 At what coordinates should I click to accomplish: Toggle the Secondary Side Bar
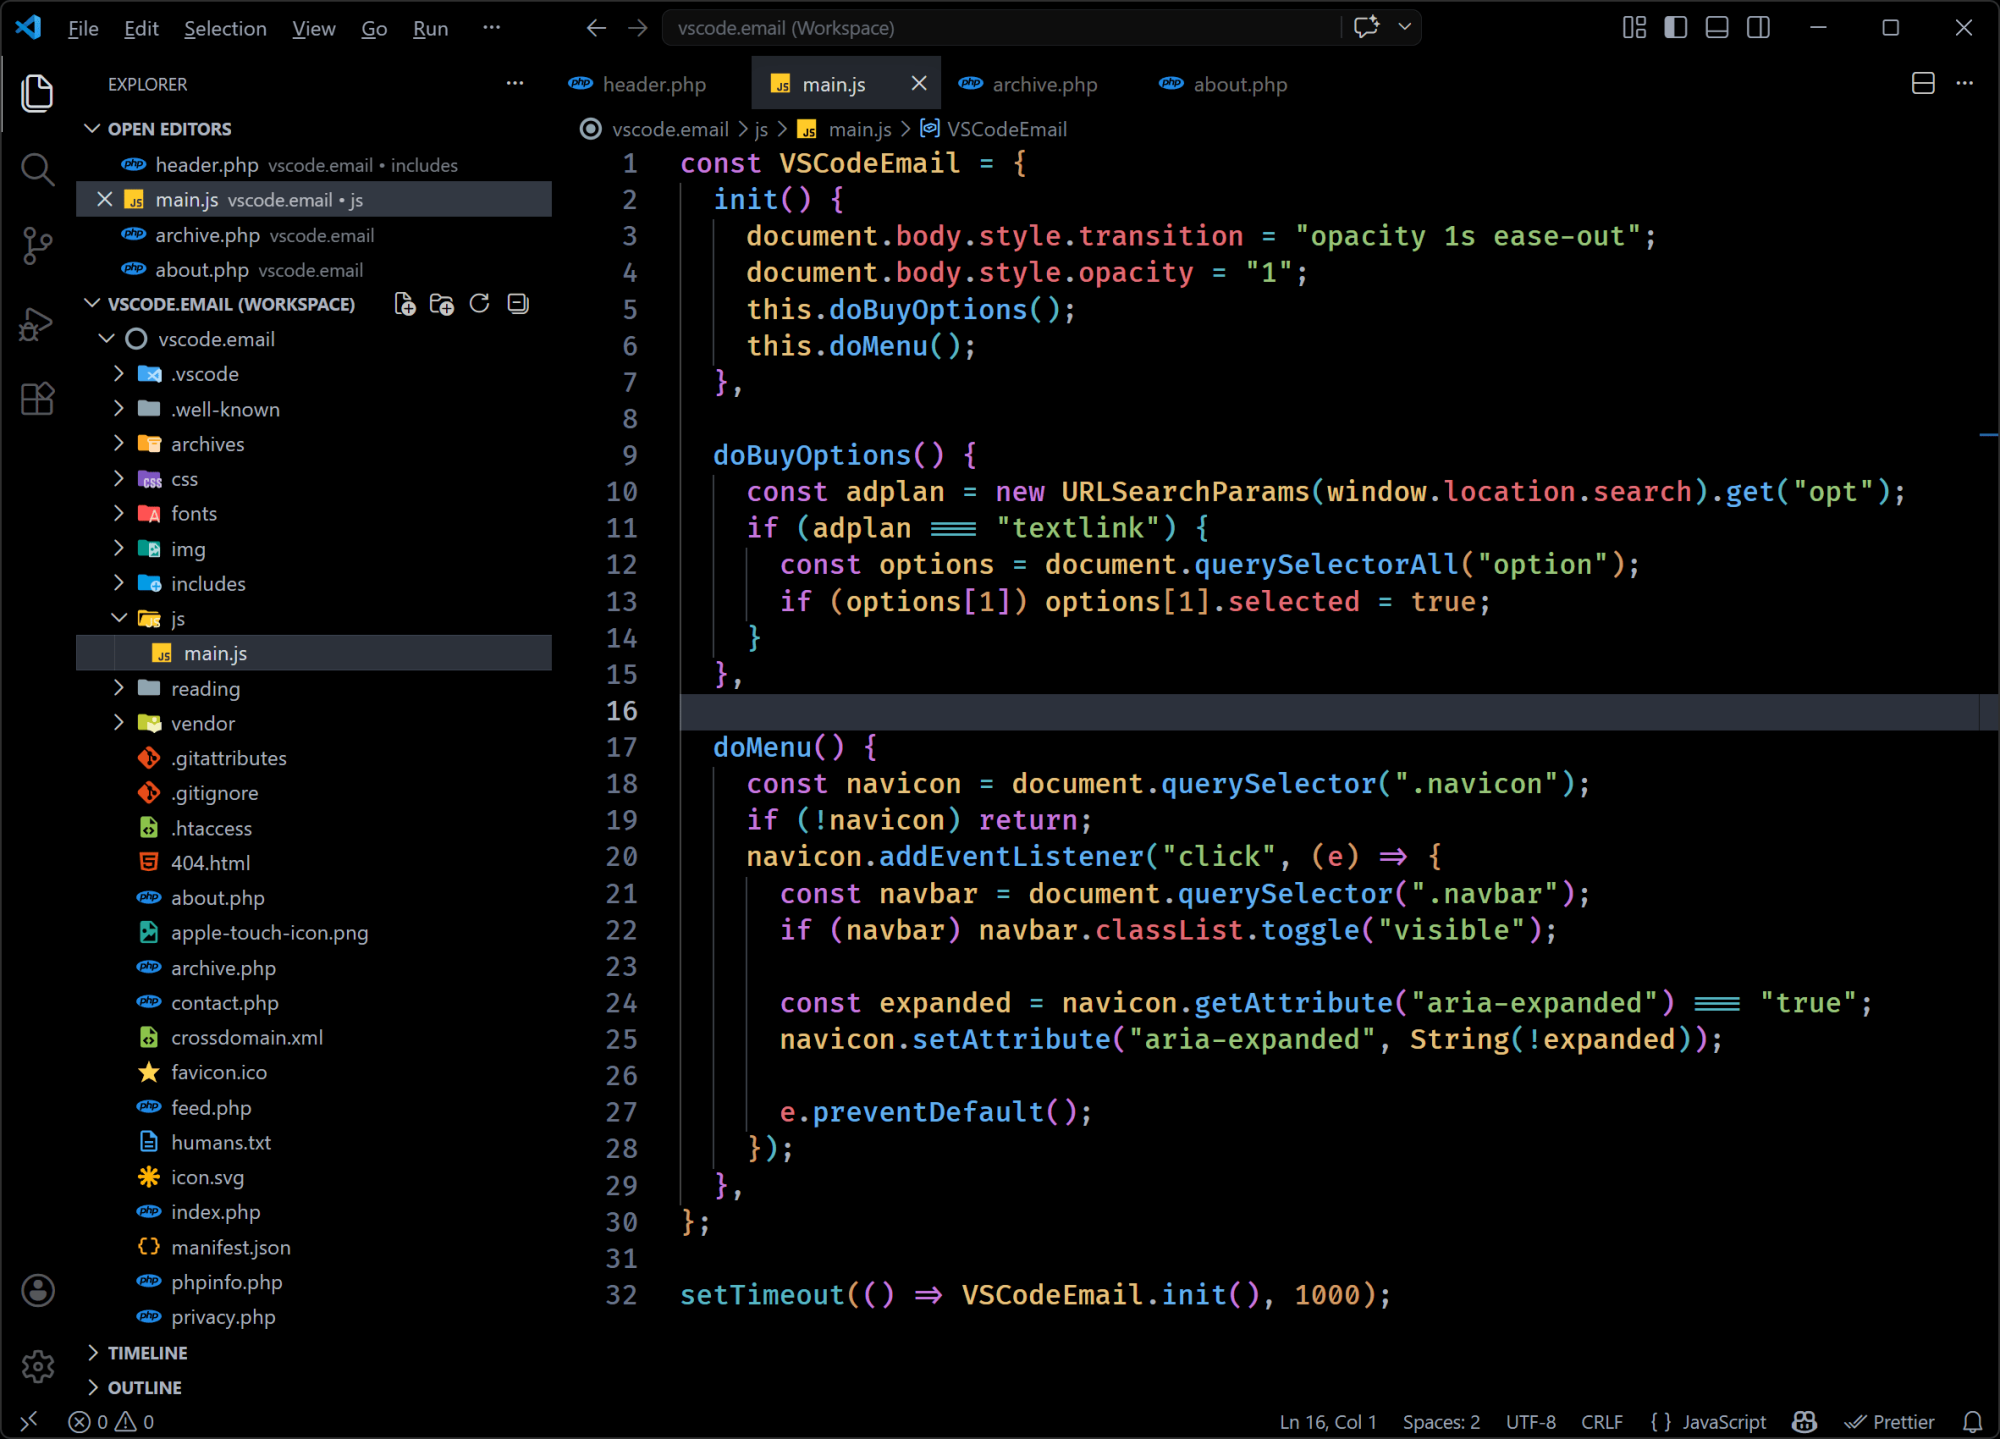point(1758,27)
